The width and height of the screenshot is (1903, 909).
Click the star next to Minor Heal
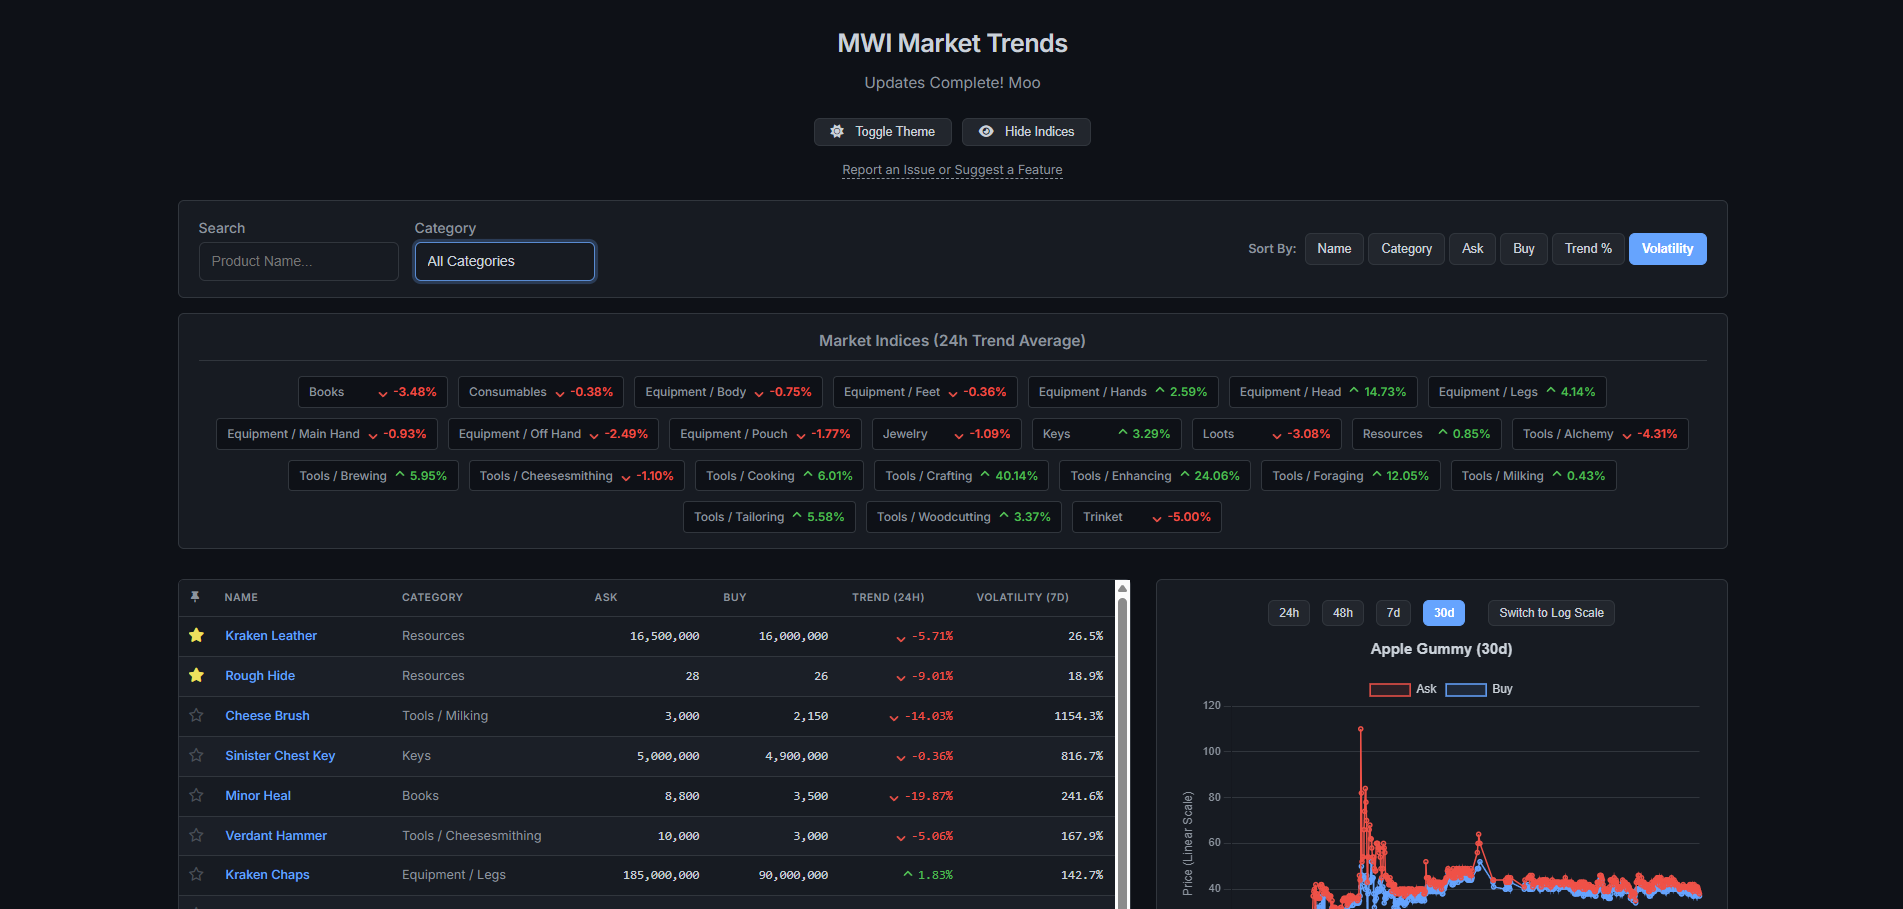pyautogui.click(x=196, y=796)
